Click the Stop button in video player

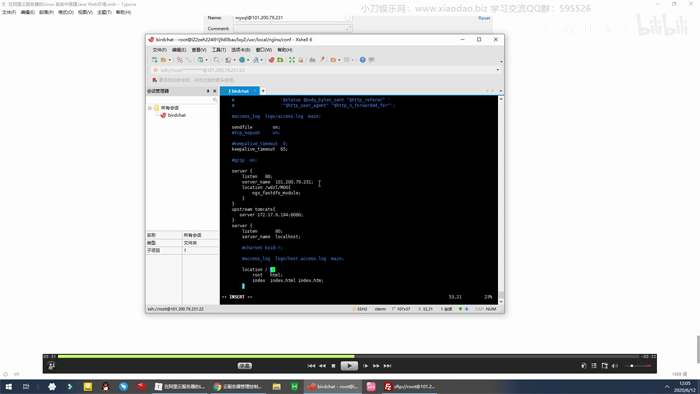pos(333,366)
